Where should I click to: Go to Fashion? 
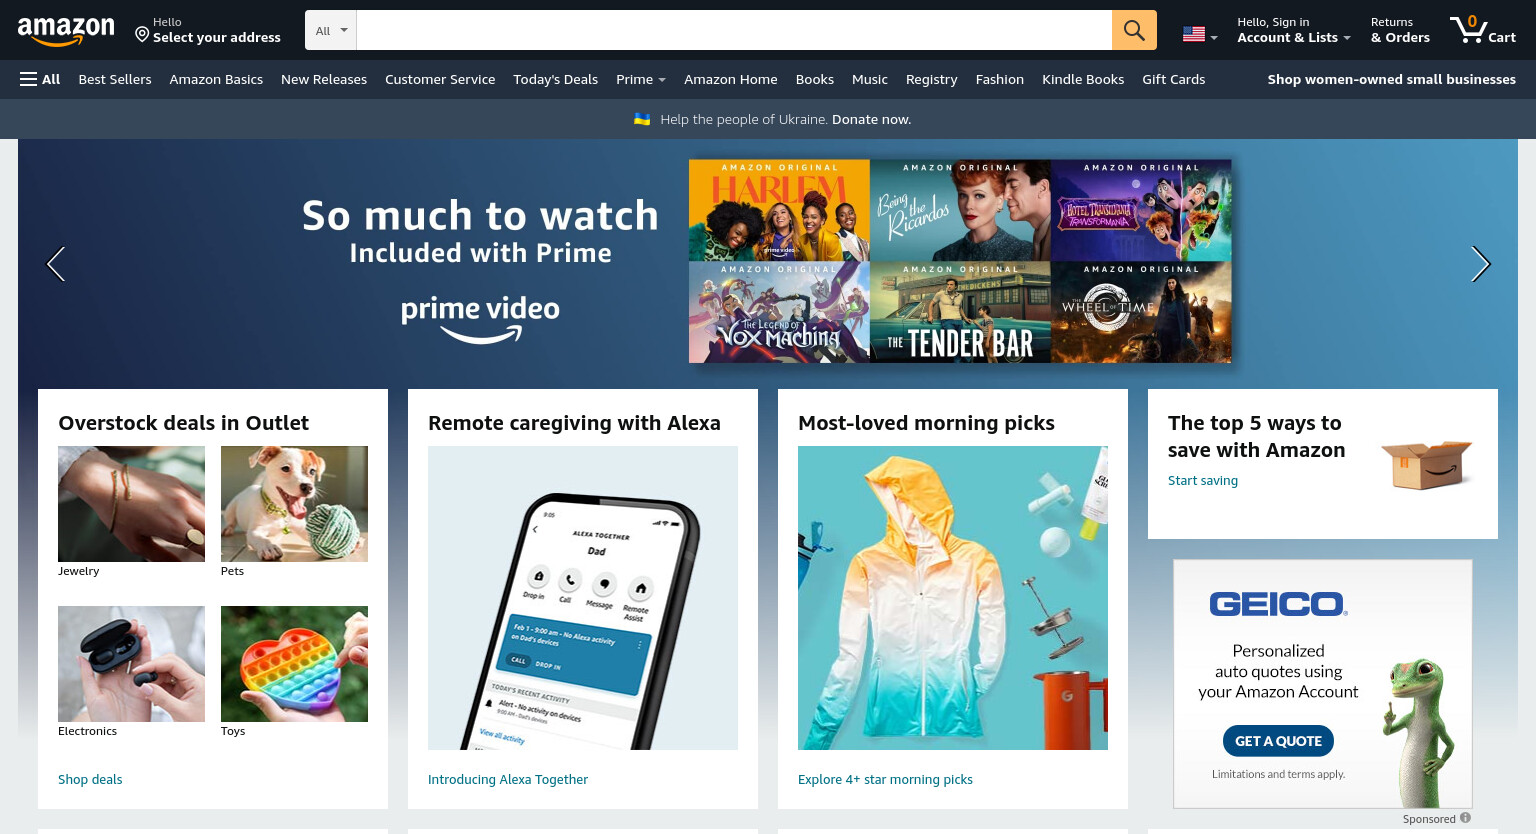[1000, 79]
